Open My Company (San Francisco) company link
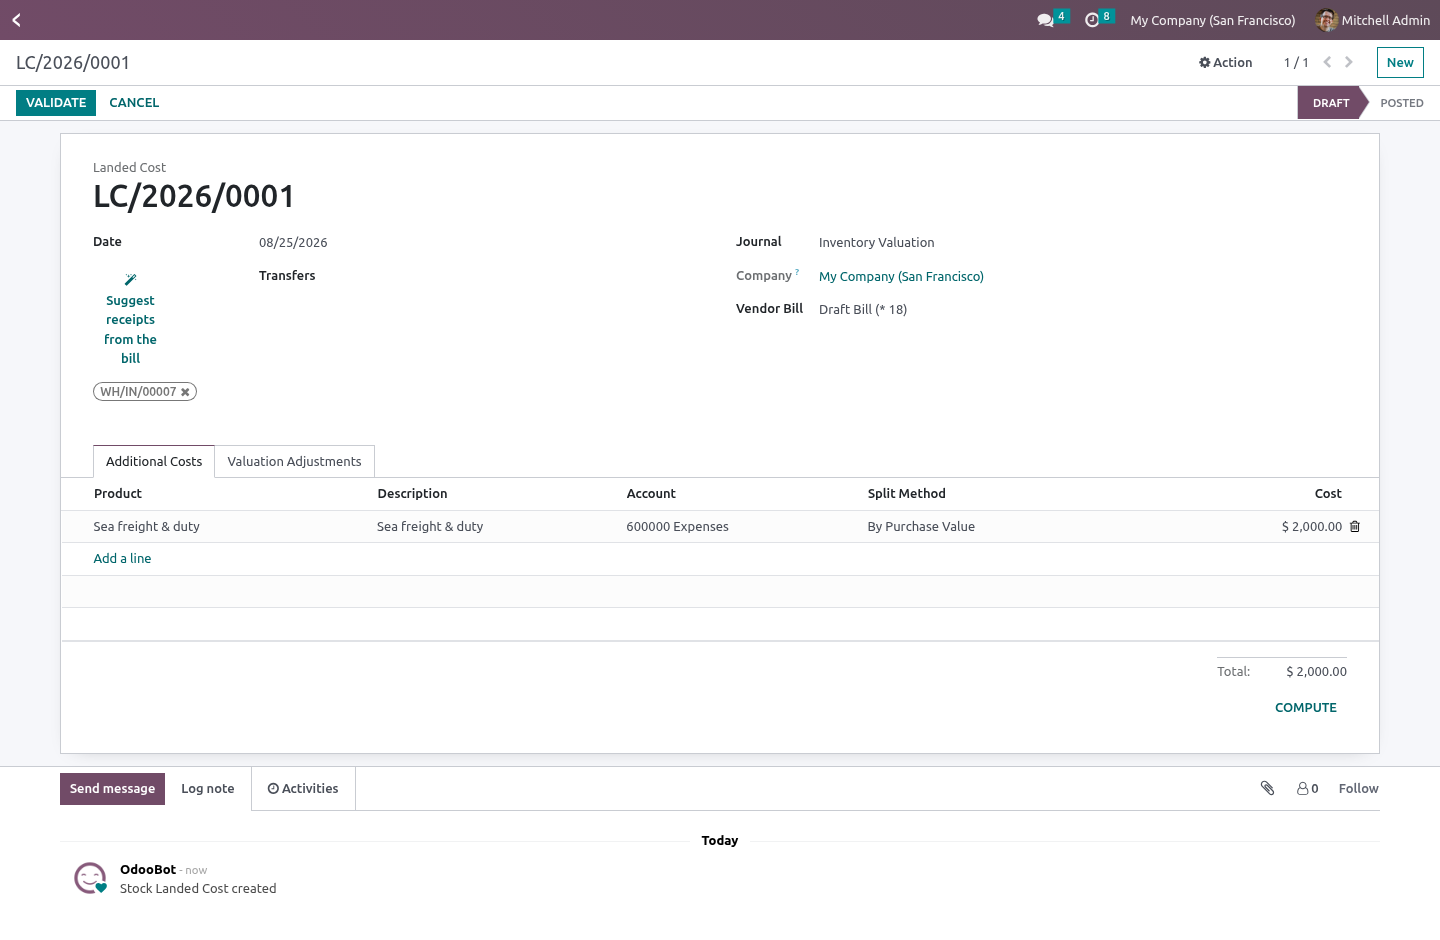Screen dimensions: 1440x940 (x=901, y=276)
